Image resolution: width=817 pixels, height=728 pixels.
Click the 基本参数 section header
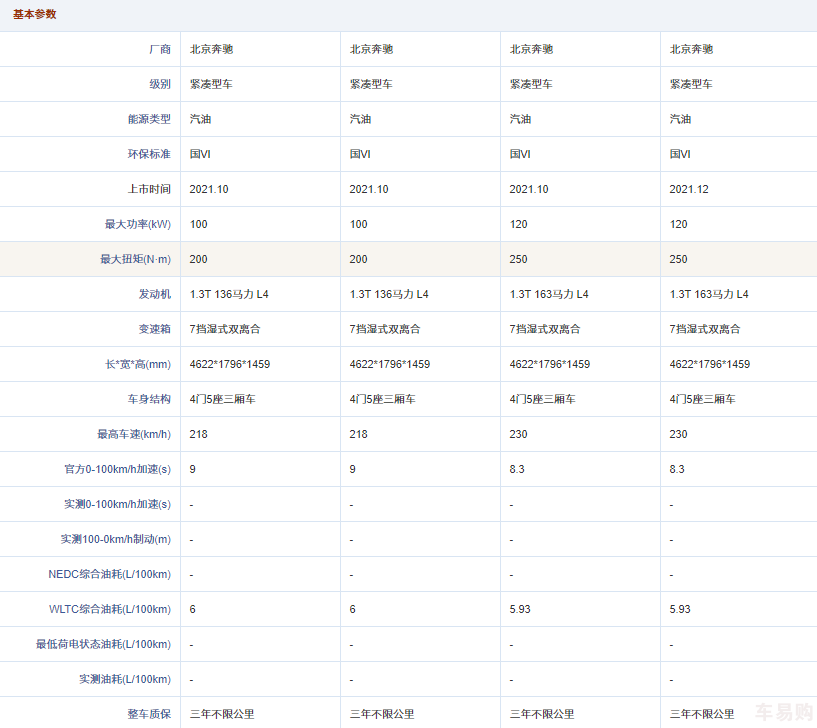(34, 15)
